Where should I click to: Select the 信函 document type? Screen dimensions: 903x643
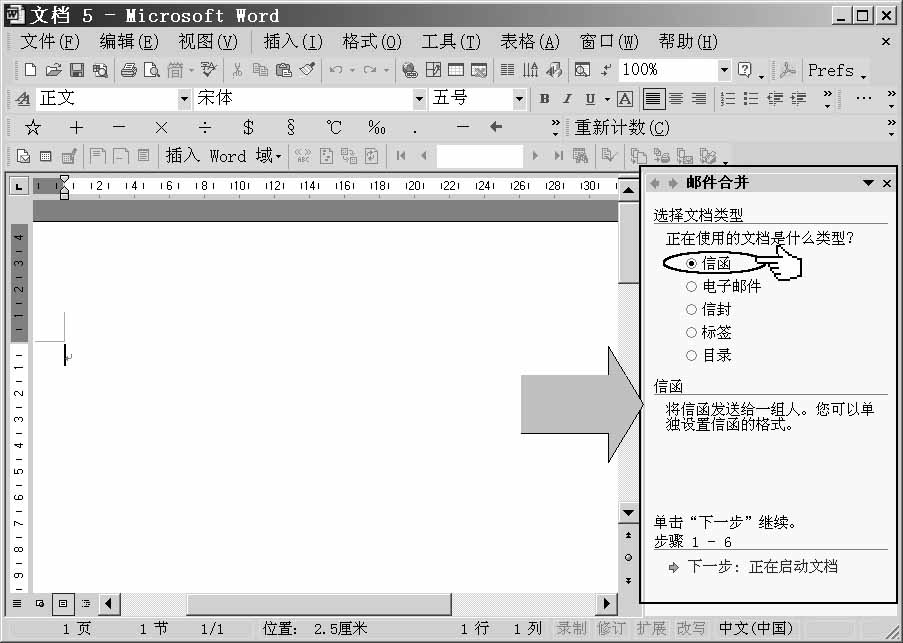click(x=691, y=263)
